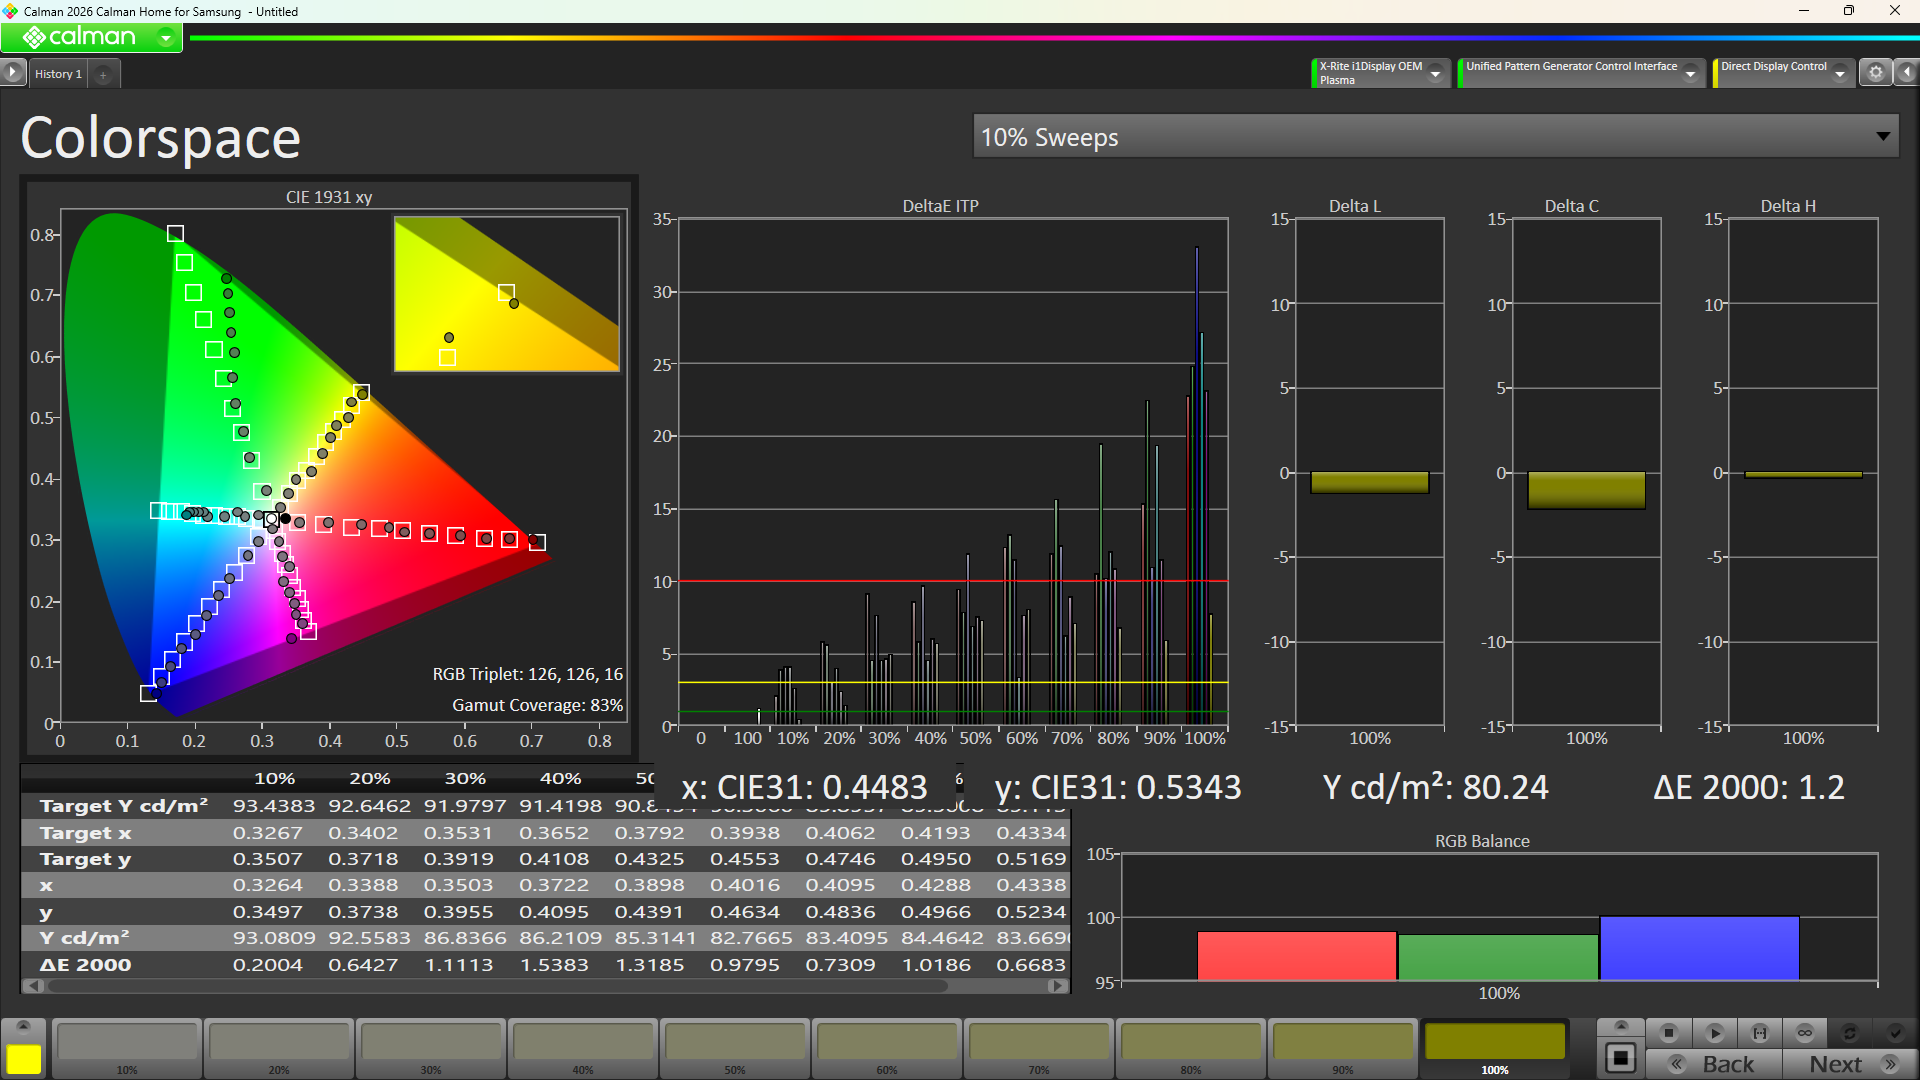Select the Target Y cd/m² row header

124,806
